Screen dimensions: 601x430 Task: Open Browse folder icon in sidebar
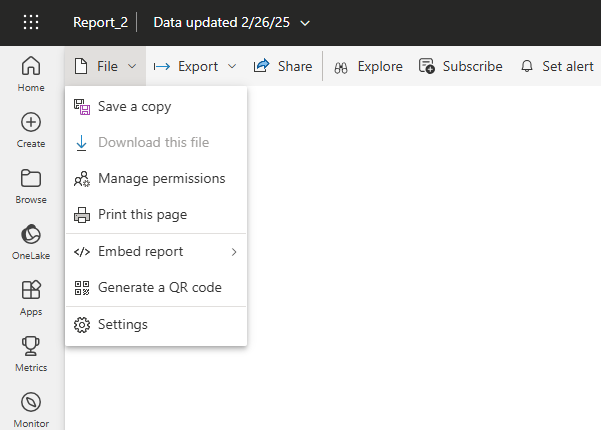click(x=31, y=185)
